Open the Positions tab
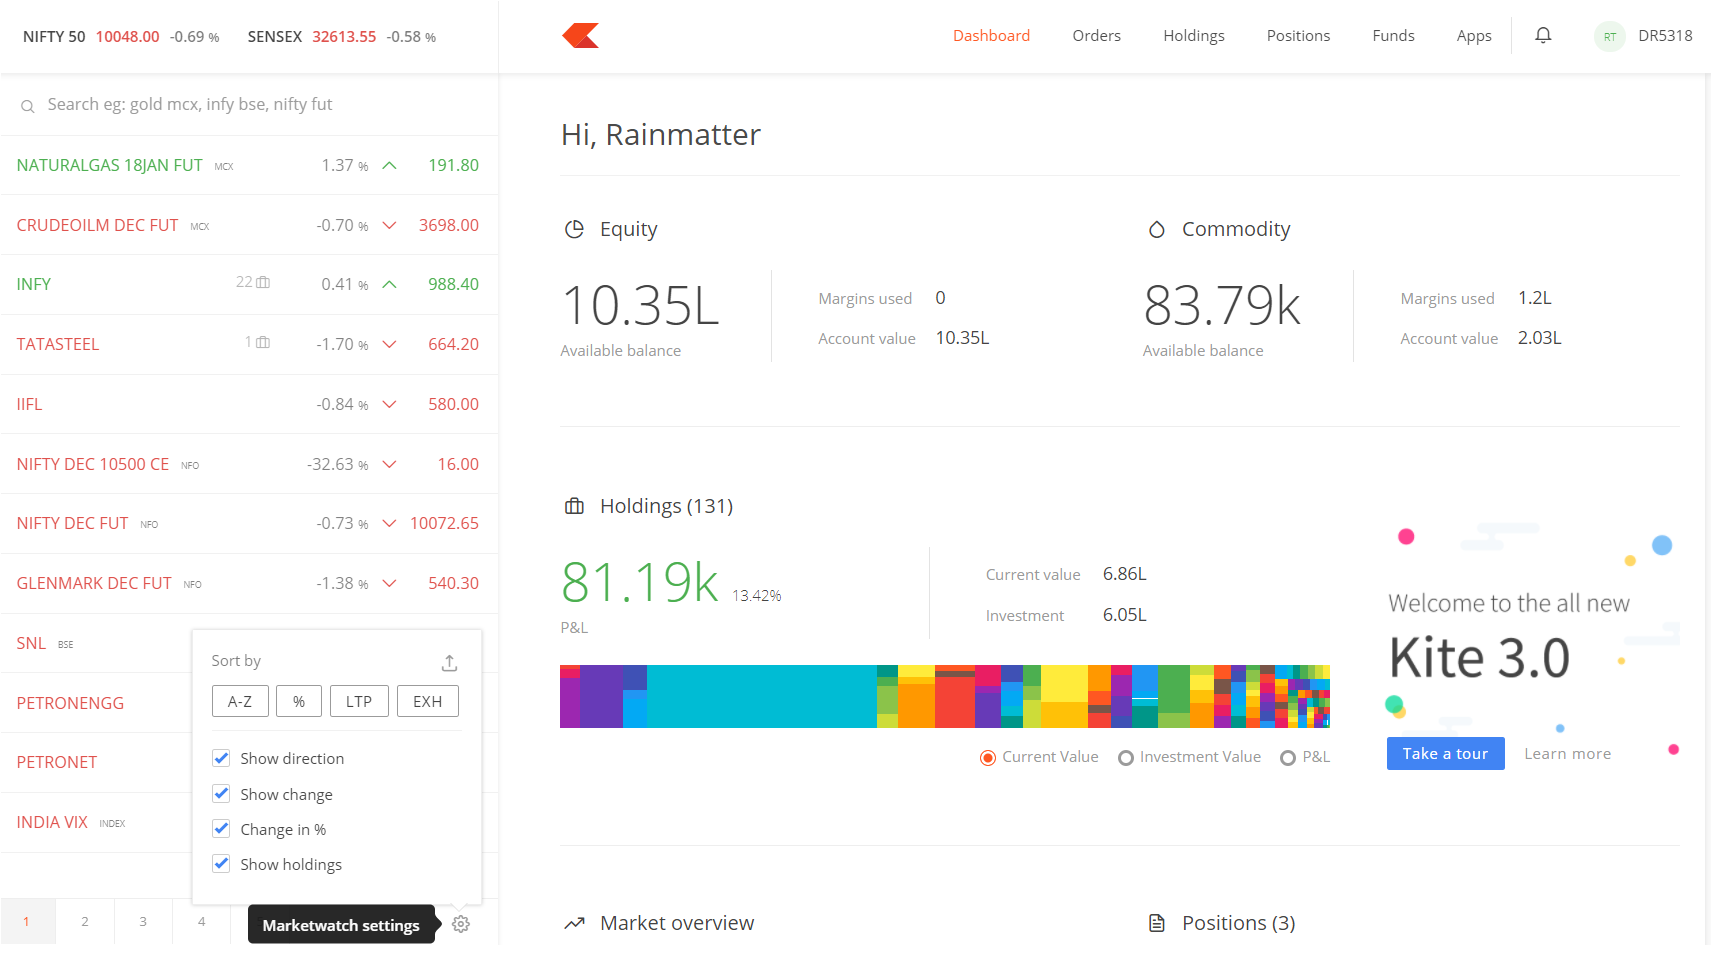Image resolution: width=1712 pixels, height=956 pixels. click(1298, 36)
